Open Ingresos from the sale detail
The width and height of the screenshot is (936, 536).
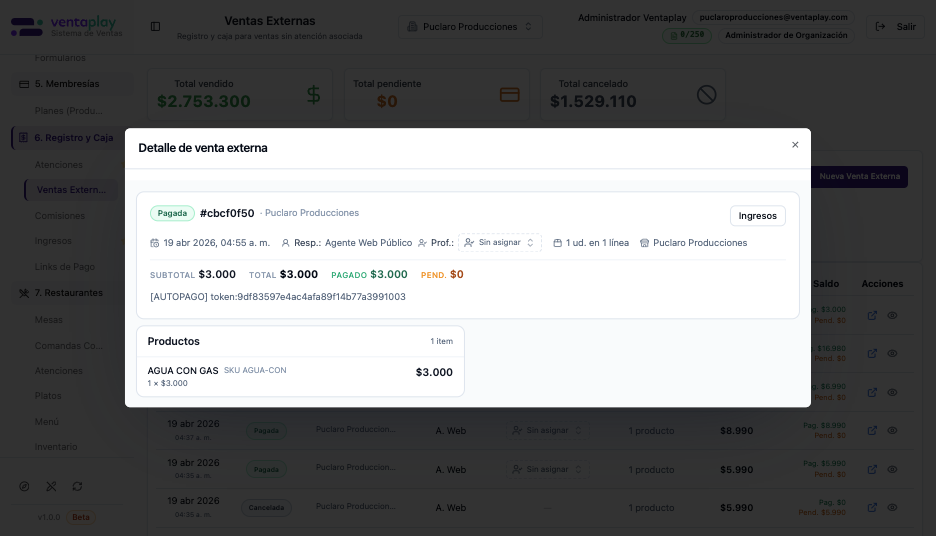758,215
